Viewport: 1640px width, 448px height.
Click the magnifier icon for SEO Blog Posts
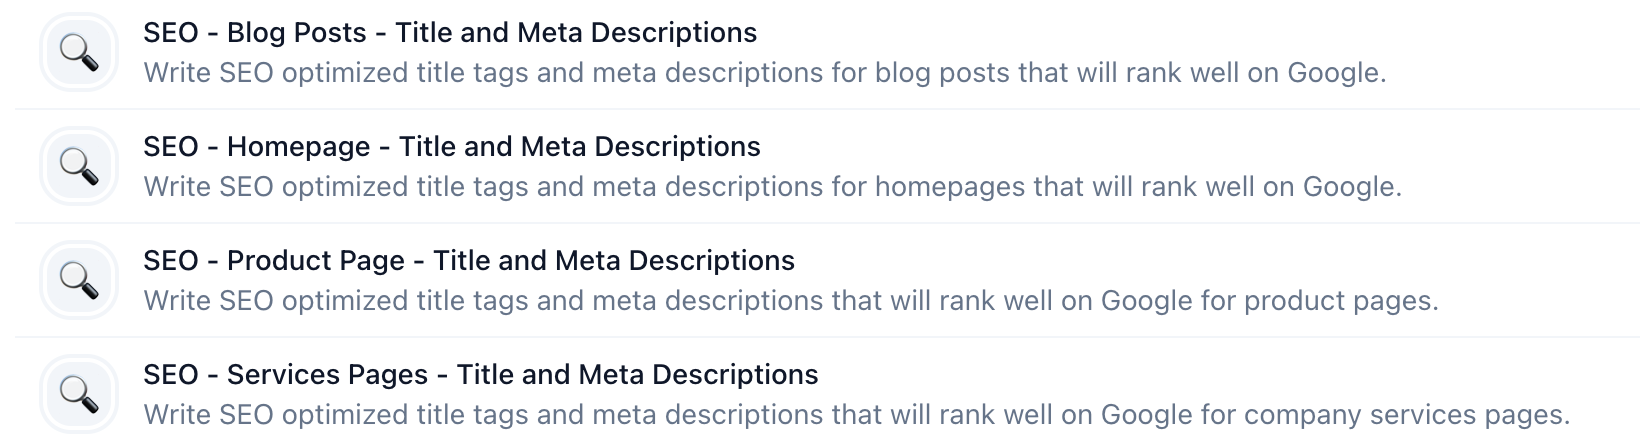click(x=79, y=52)
